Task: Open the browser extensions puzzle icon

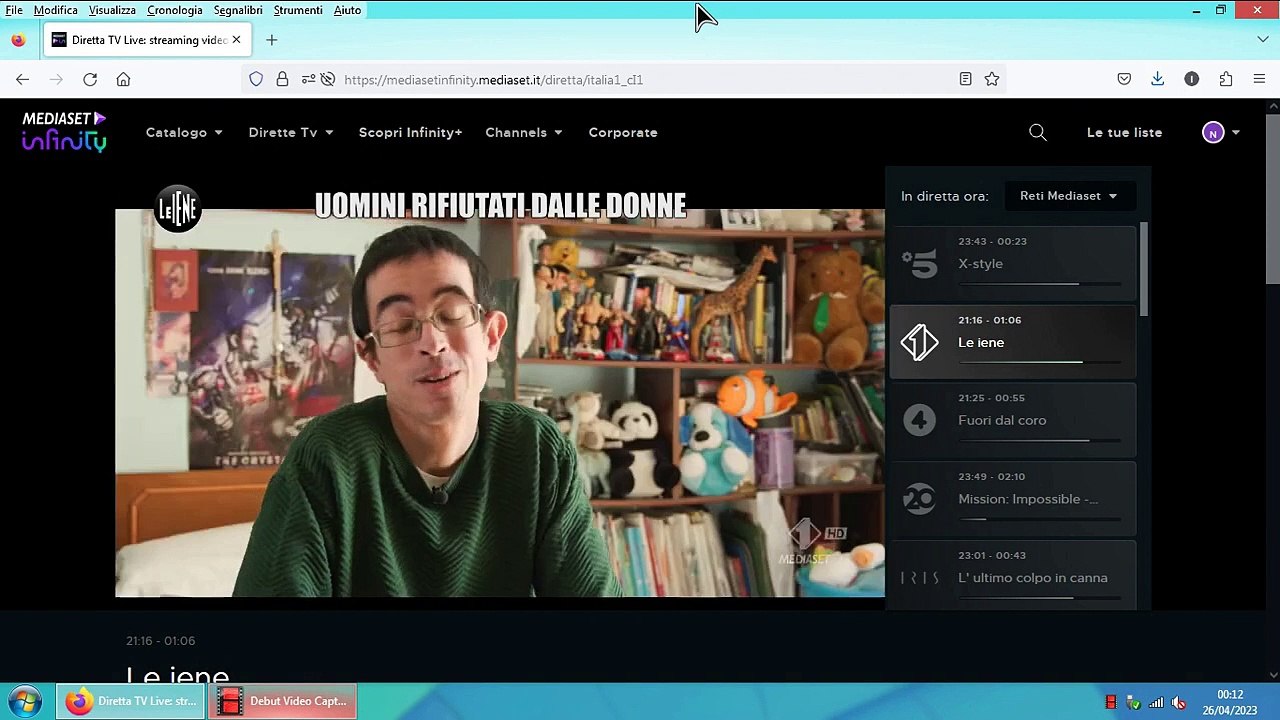Action: coord(1225,79)
